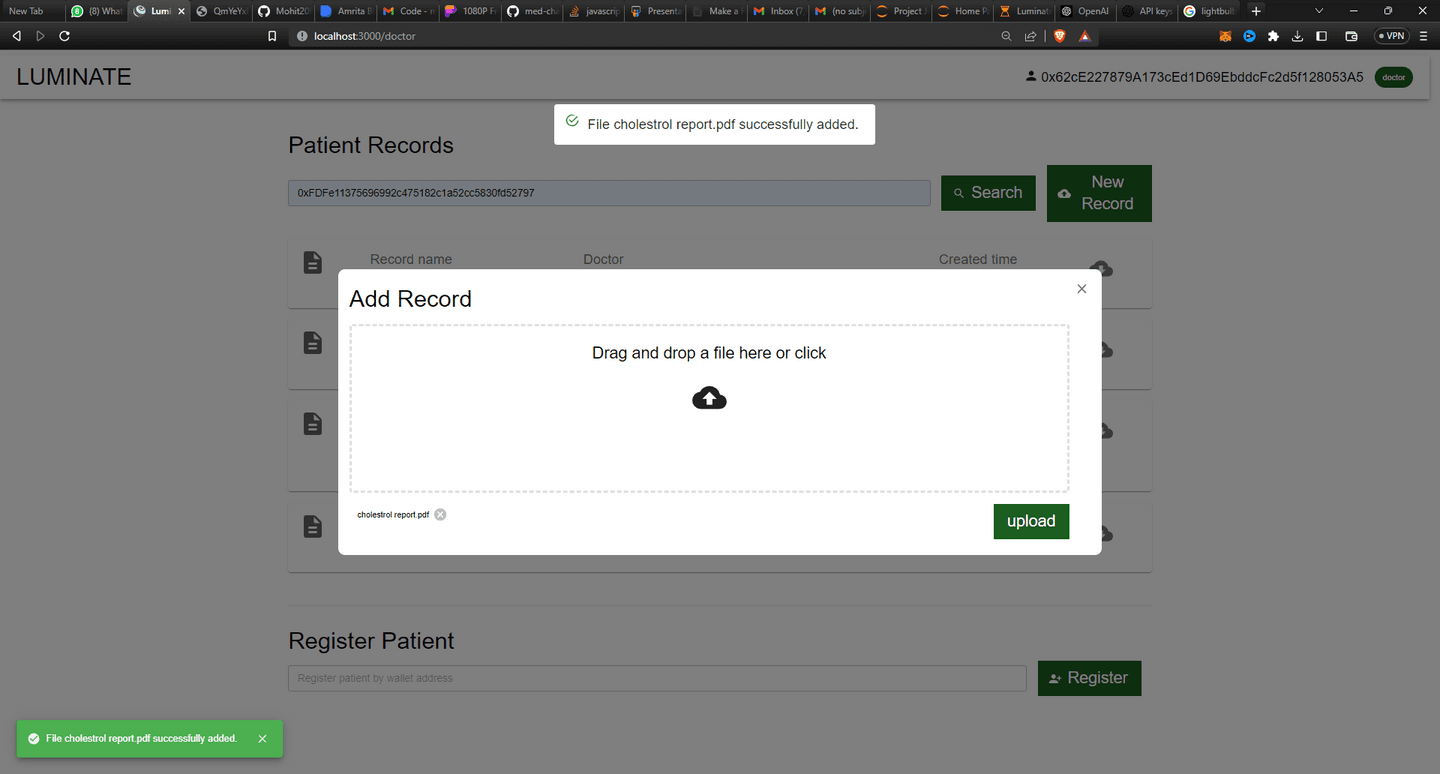Viewport: 1440px width, 774px height.
Task: Click the 'Drag and drop a file here or click' text
Action: tap(709, 353)
